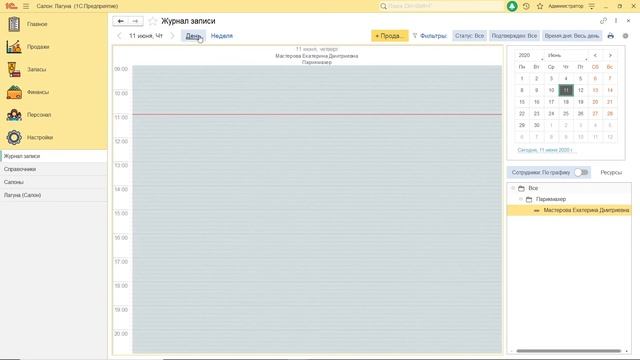
Task: Select June 12 in calendar
Action: 580,90
